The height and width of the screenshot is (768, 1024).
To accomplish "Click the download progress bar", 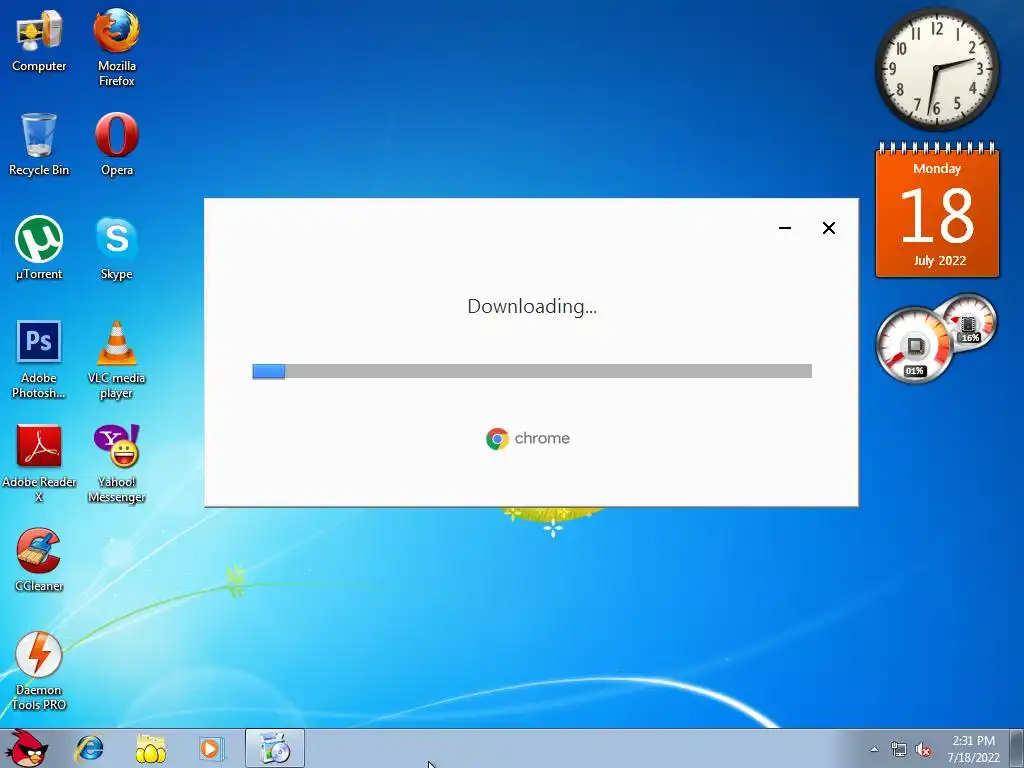I will [532, 371].
